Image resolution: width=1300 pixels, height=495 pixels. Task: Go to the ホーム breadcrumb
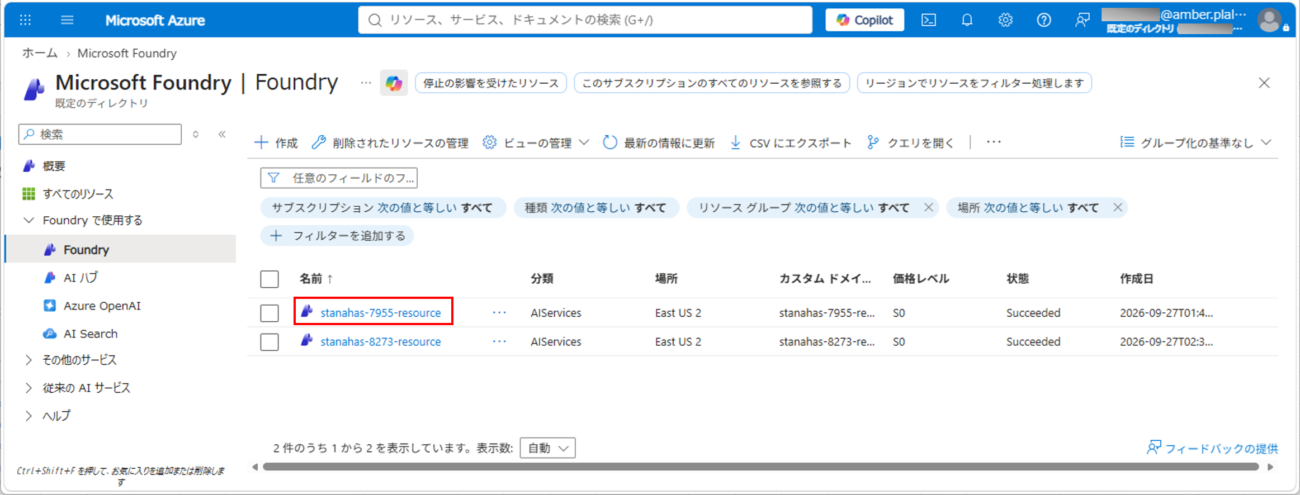pyautogui.click(x=40, y=53)
